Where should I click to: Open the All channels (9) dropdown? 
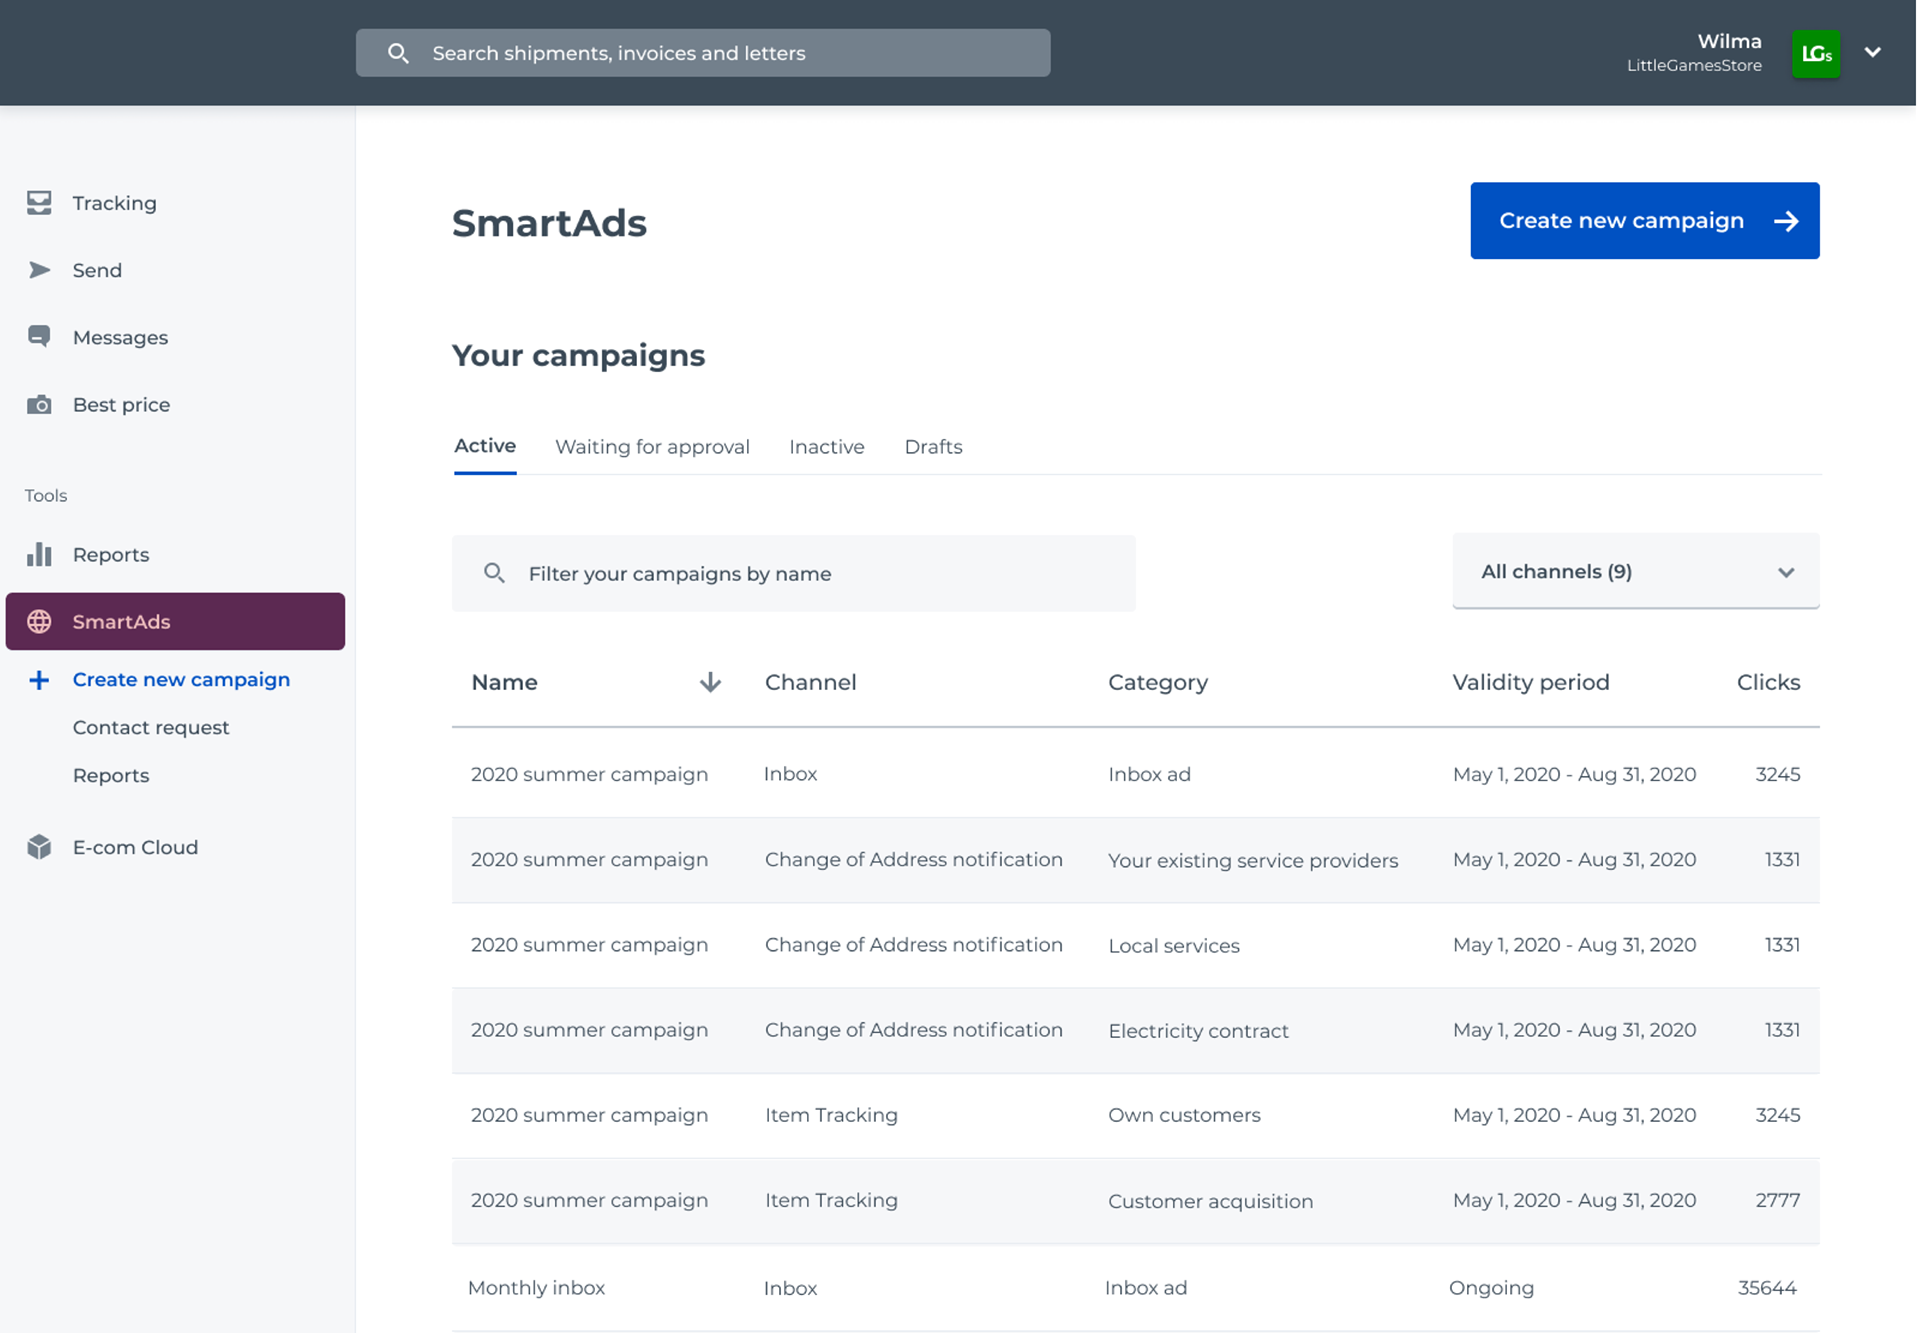click(1635, 572)
